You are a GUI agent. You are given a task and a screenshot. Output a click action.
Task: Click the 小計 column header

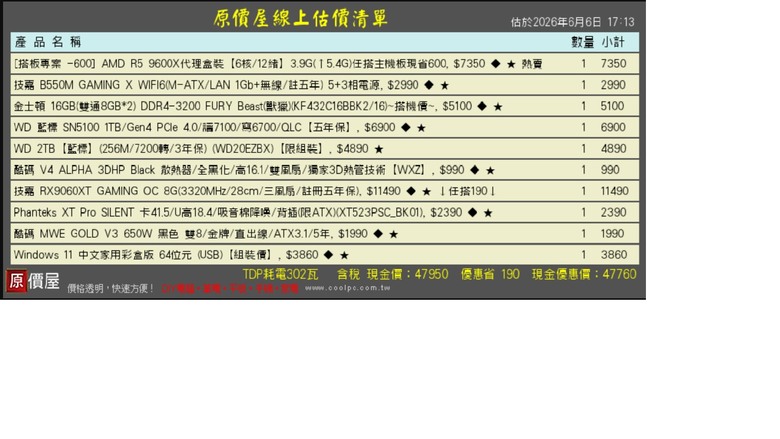[x=613, y=42]
